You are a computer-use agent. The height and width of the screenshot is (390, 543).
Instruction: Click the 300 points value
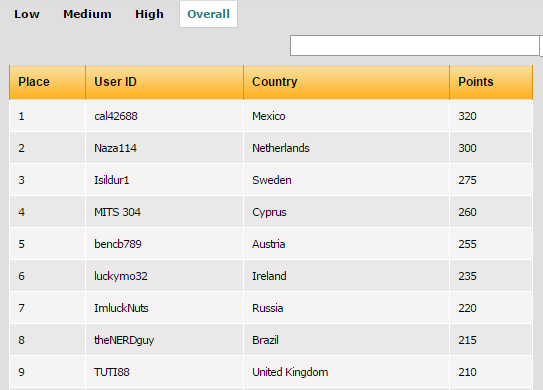[x=468, y=148]
